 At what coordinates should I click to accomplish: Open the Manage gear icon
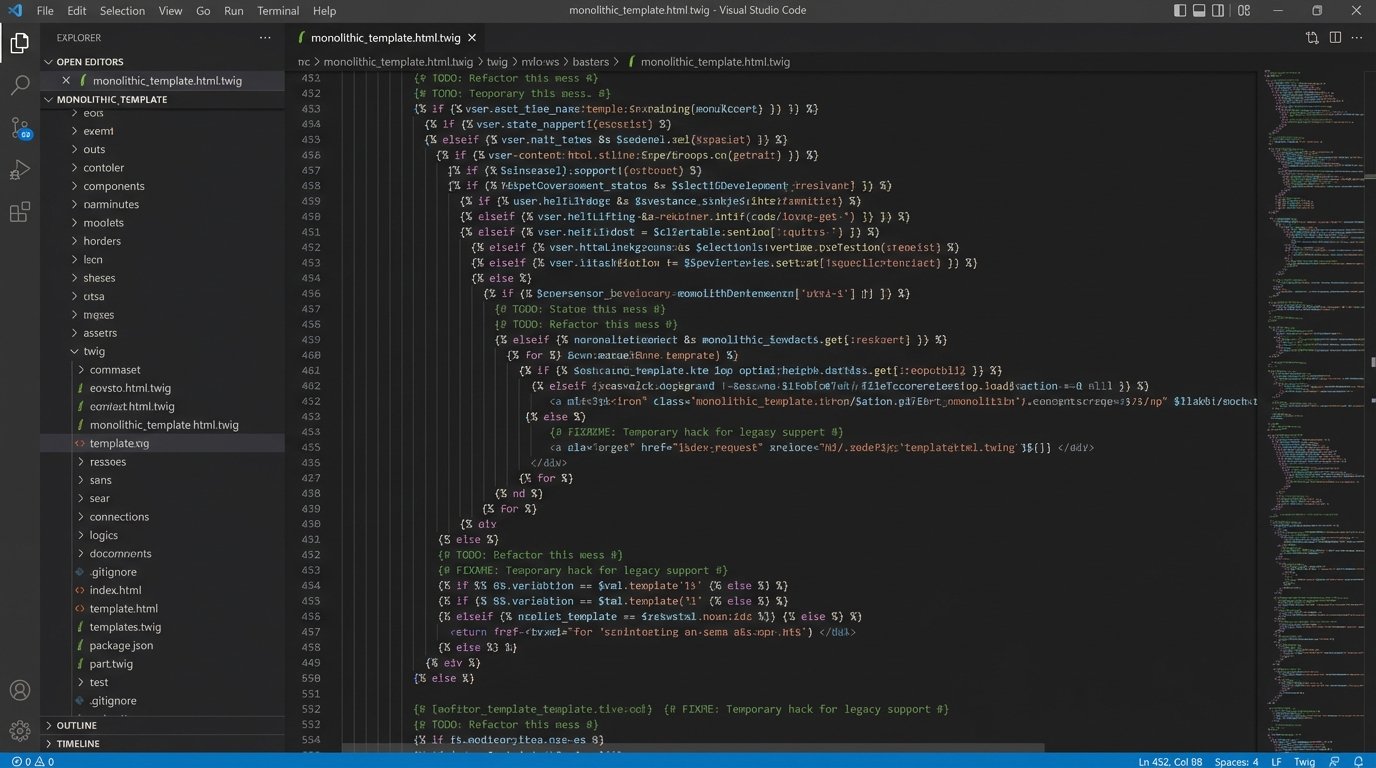(19, 731)
